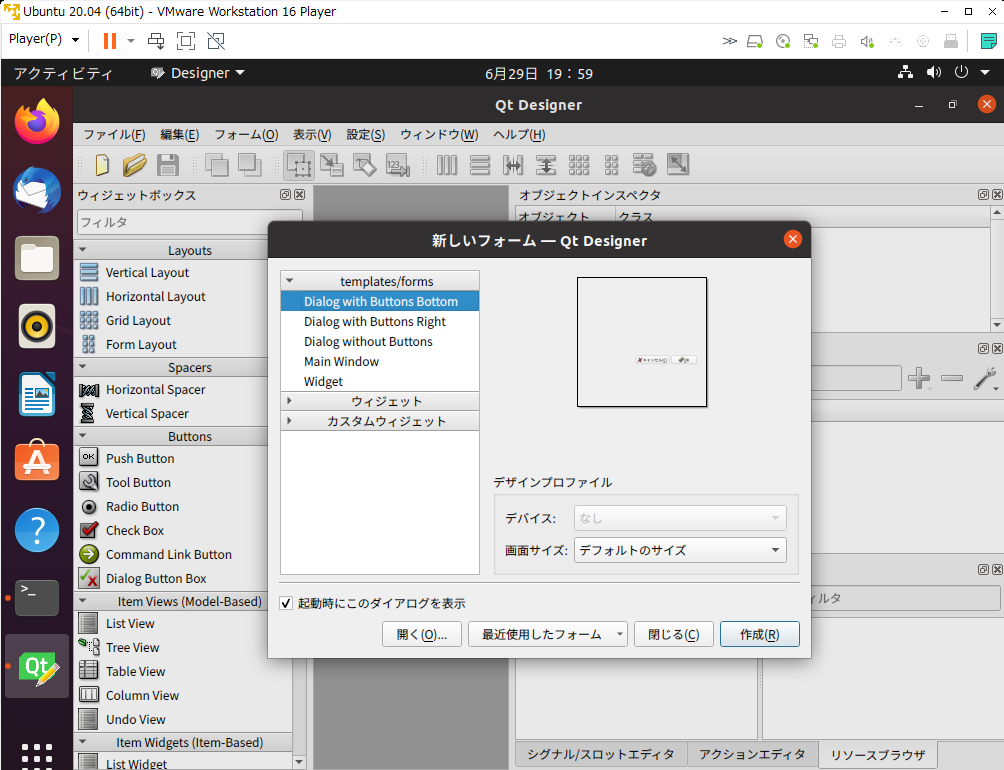The image size is (1004, 770).
Task: Select the Dialog with Buttons Right template
Action: [380, 321]
